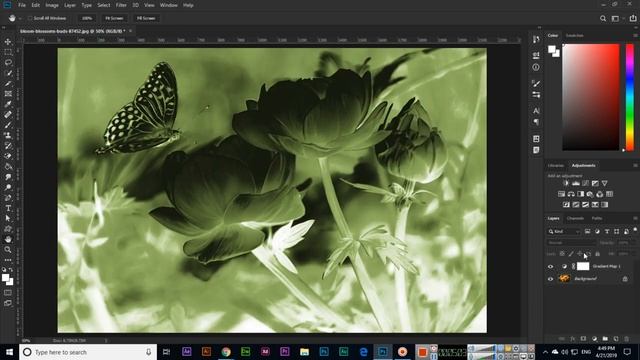Switch to the Libraries tab
Image resolution: width=640 pixels, height=360 pixels.
tap(556, 165)
